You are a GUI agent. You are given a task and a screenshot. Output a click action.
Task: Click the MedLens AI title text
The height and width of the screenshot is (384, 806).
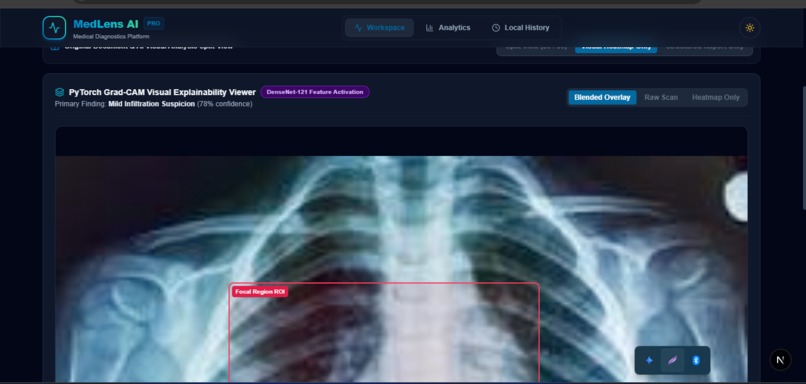tap(106, 24)
